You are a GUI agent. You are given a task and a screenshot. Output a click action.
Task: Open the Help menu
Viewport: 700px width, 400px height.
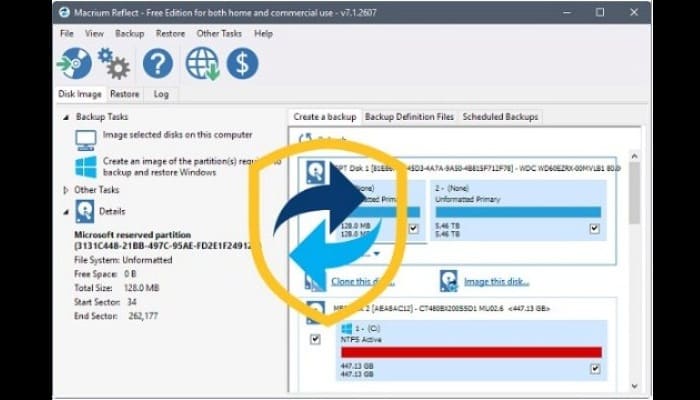pyautogui.click(x=263, y=33)
